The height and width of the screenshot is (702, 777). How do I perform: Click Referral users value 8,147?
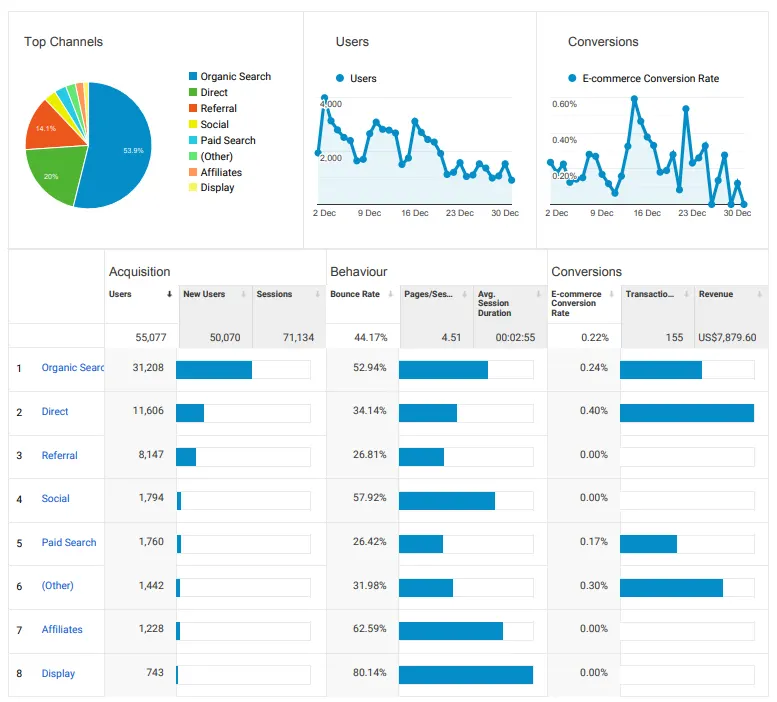151,454
